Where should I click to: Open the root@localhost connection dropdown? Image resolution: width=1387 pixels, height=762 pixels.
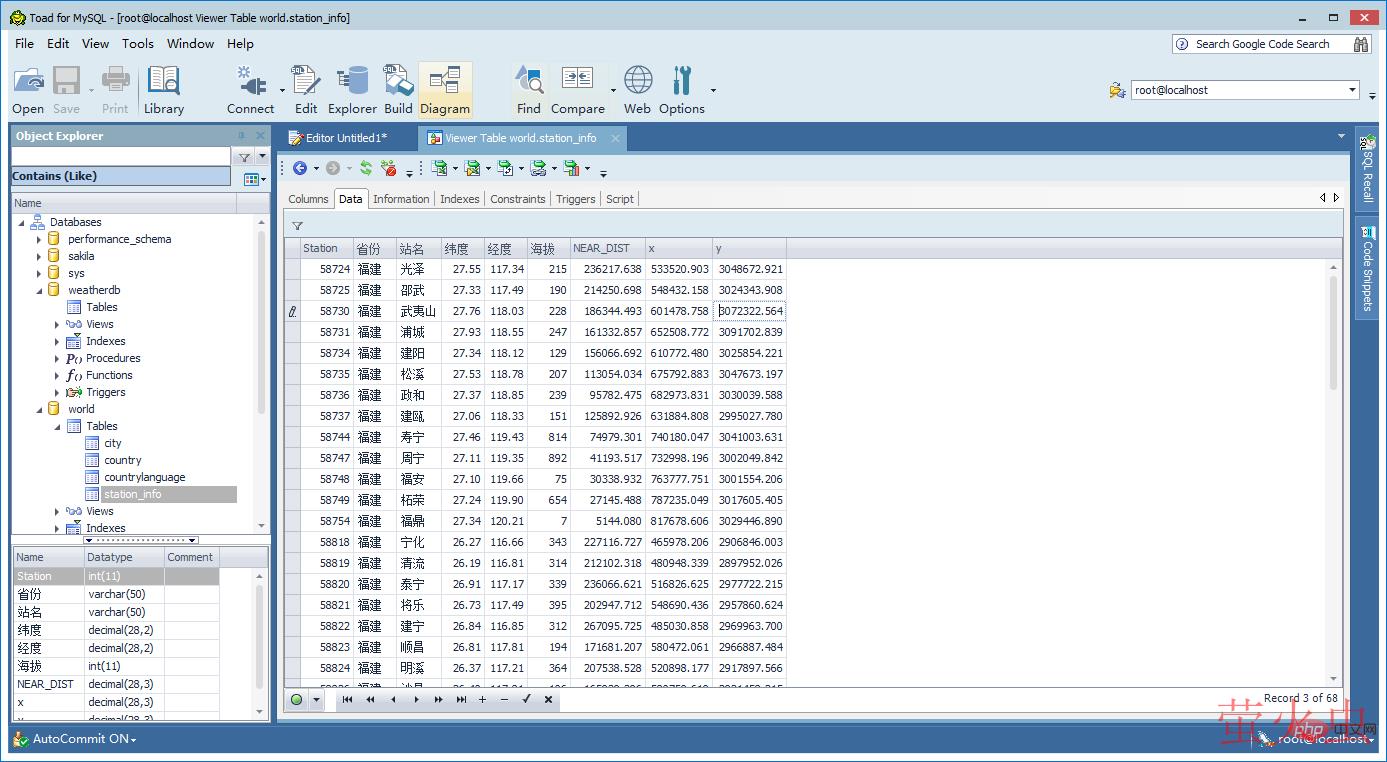click(1352, 90)
